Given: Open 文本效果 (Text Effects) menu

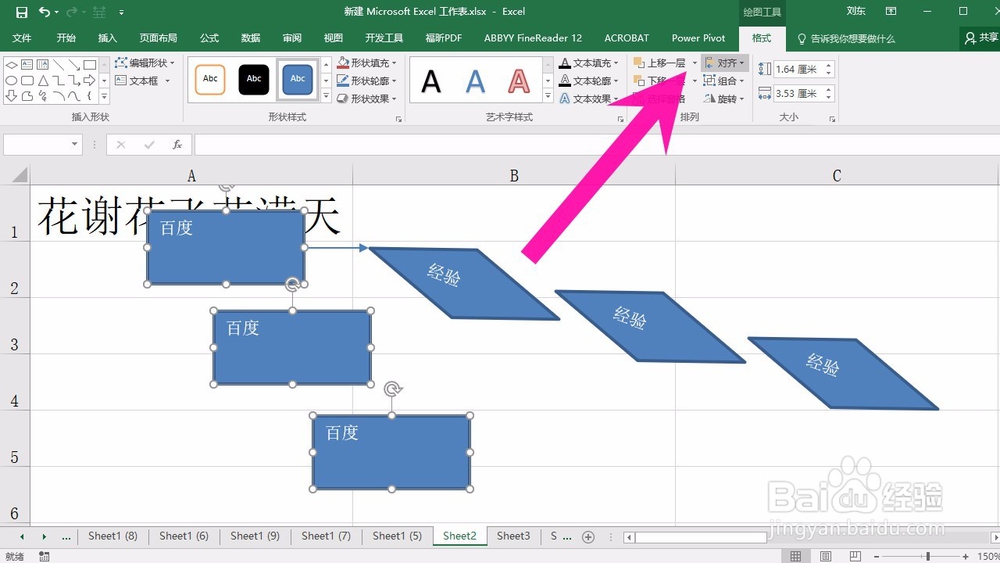Looking at the screenshot, I should point(589,99).
